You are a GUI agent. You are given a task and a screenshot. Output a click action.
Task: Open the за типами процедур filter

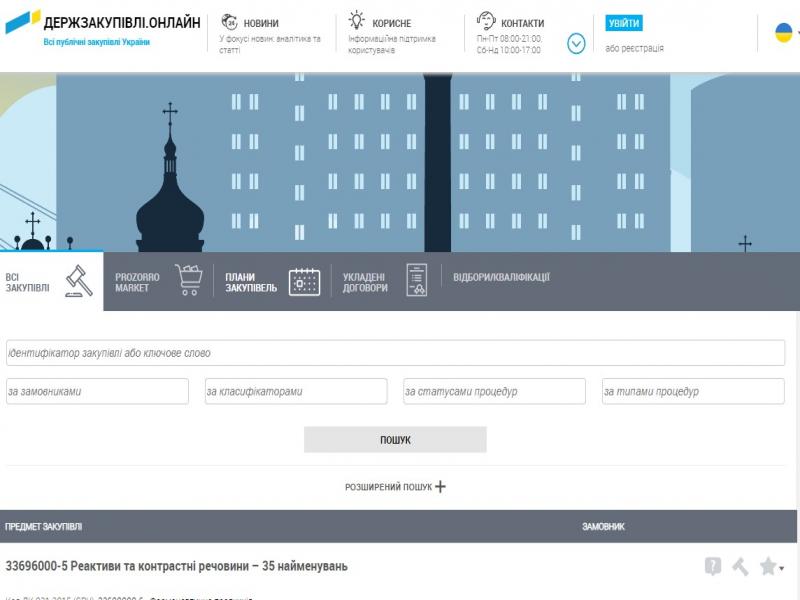[693, 391]
